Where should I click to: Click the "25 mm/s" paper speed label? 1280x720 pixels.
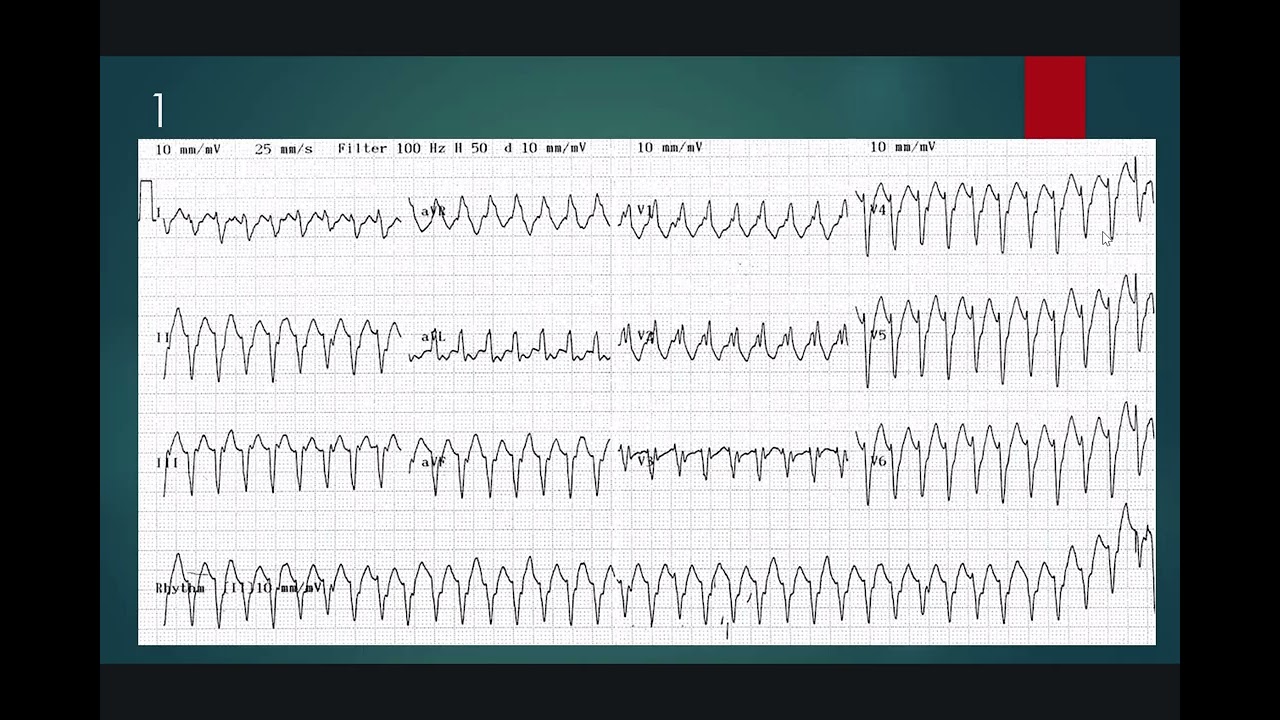point(283,149)
